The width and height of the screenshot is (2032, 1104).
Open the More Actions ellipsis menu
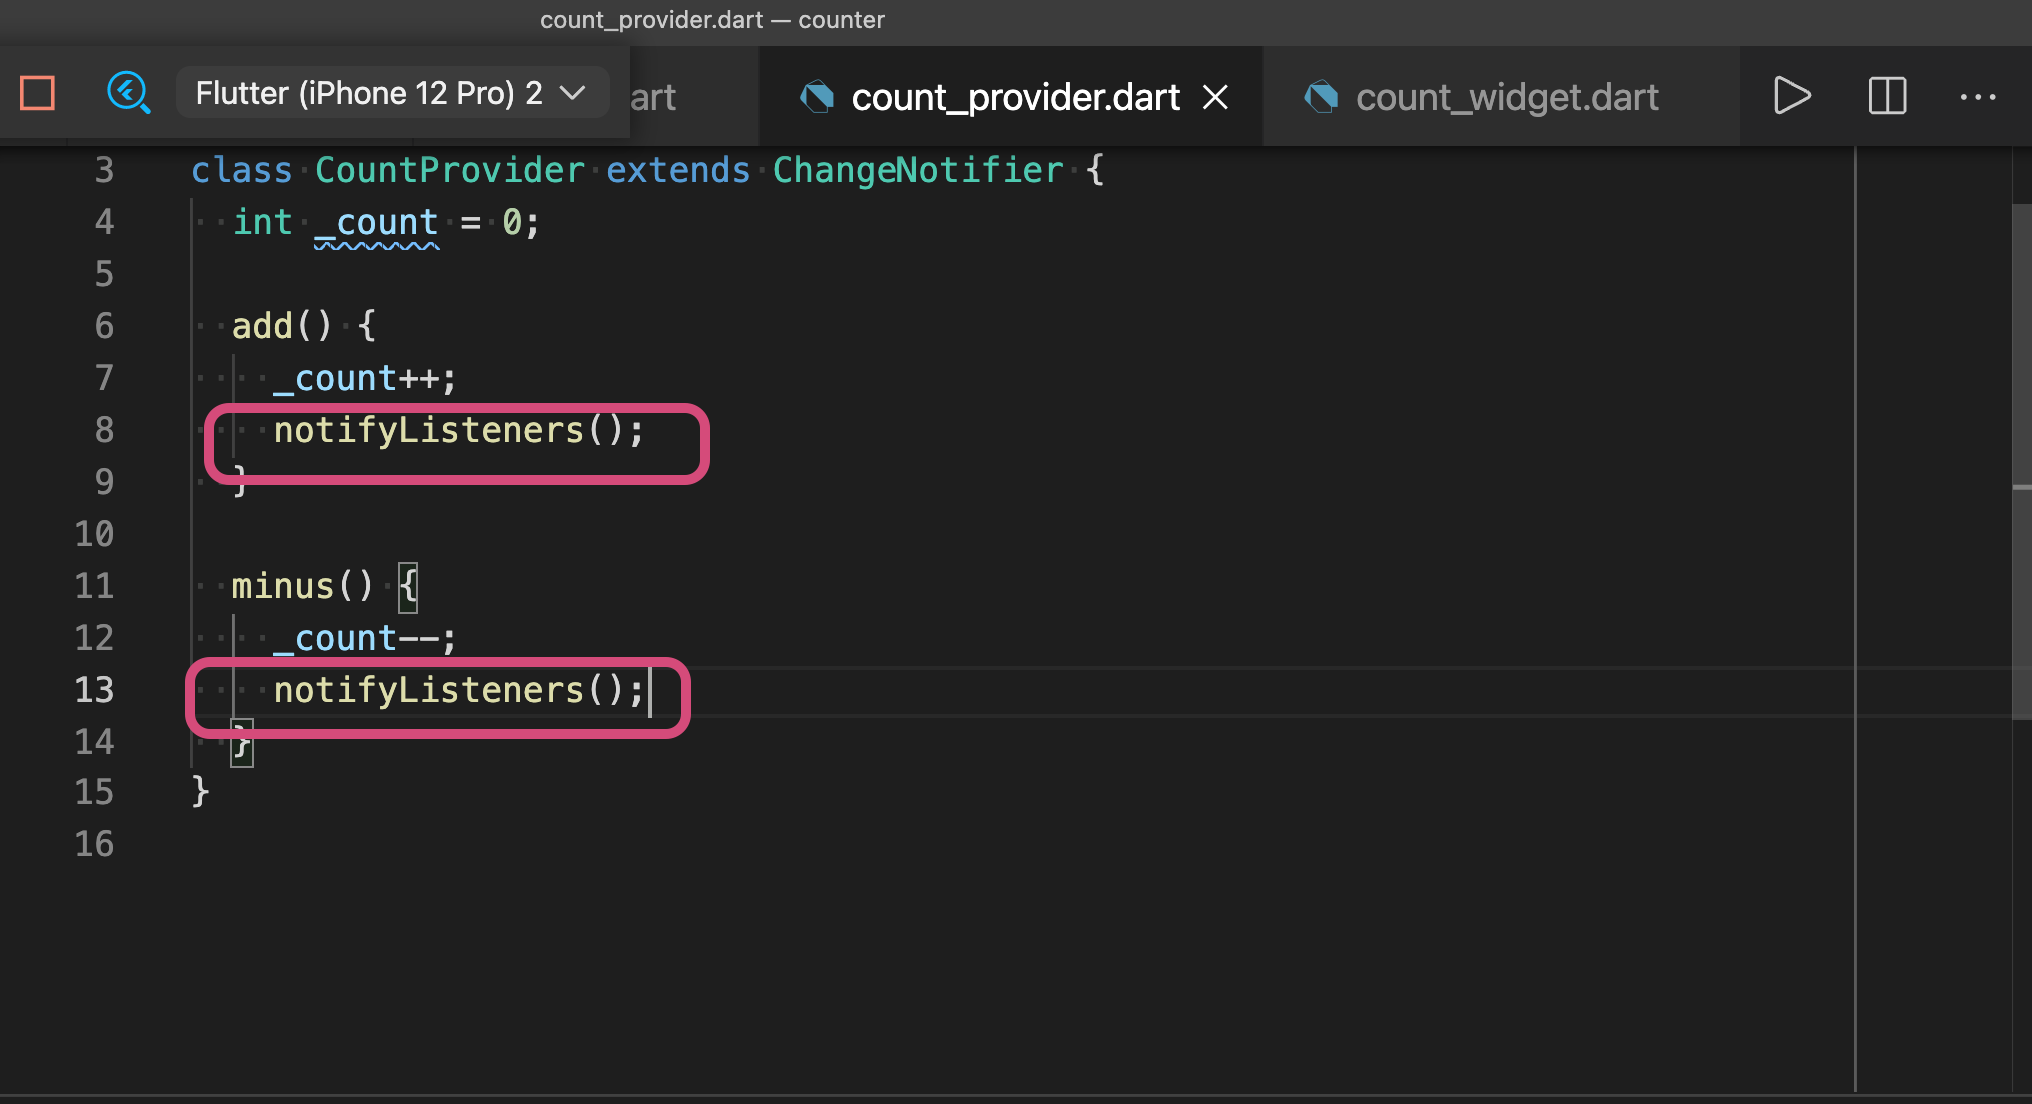click(x=1977, y=97)
